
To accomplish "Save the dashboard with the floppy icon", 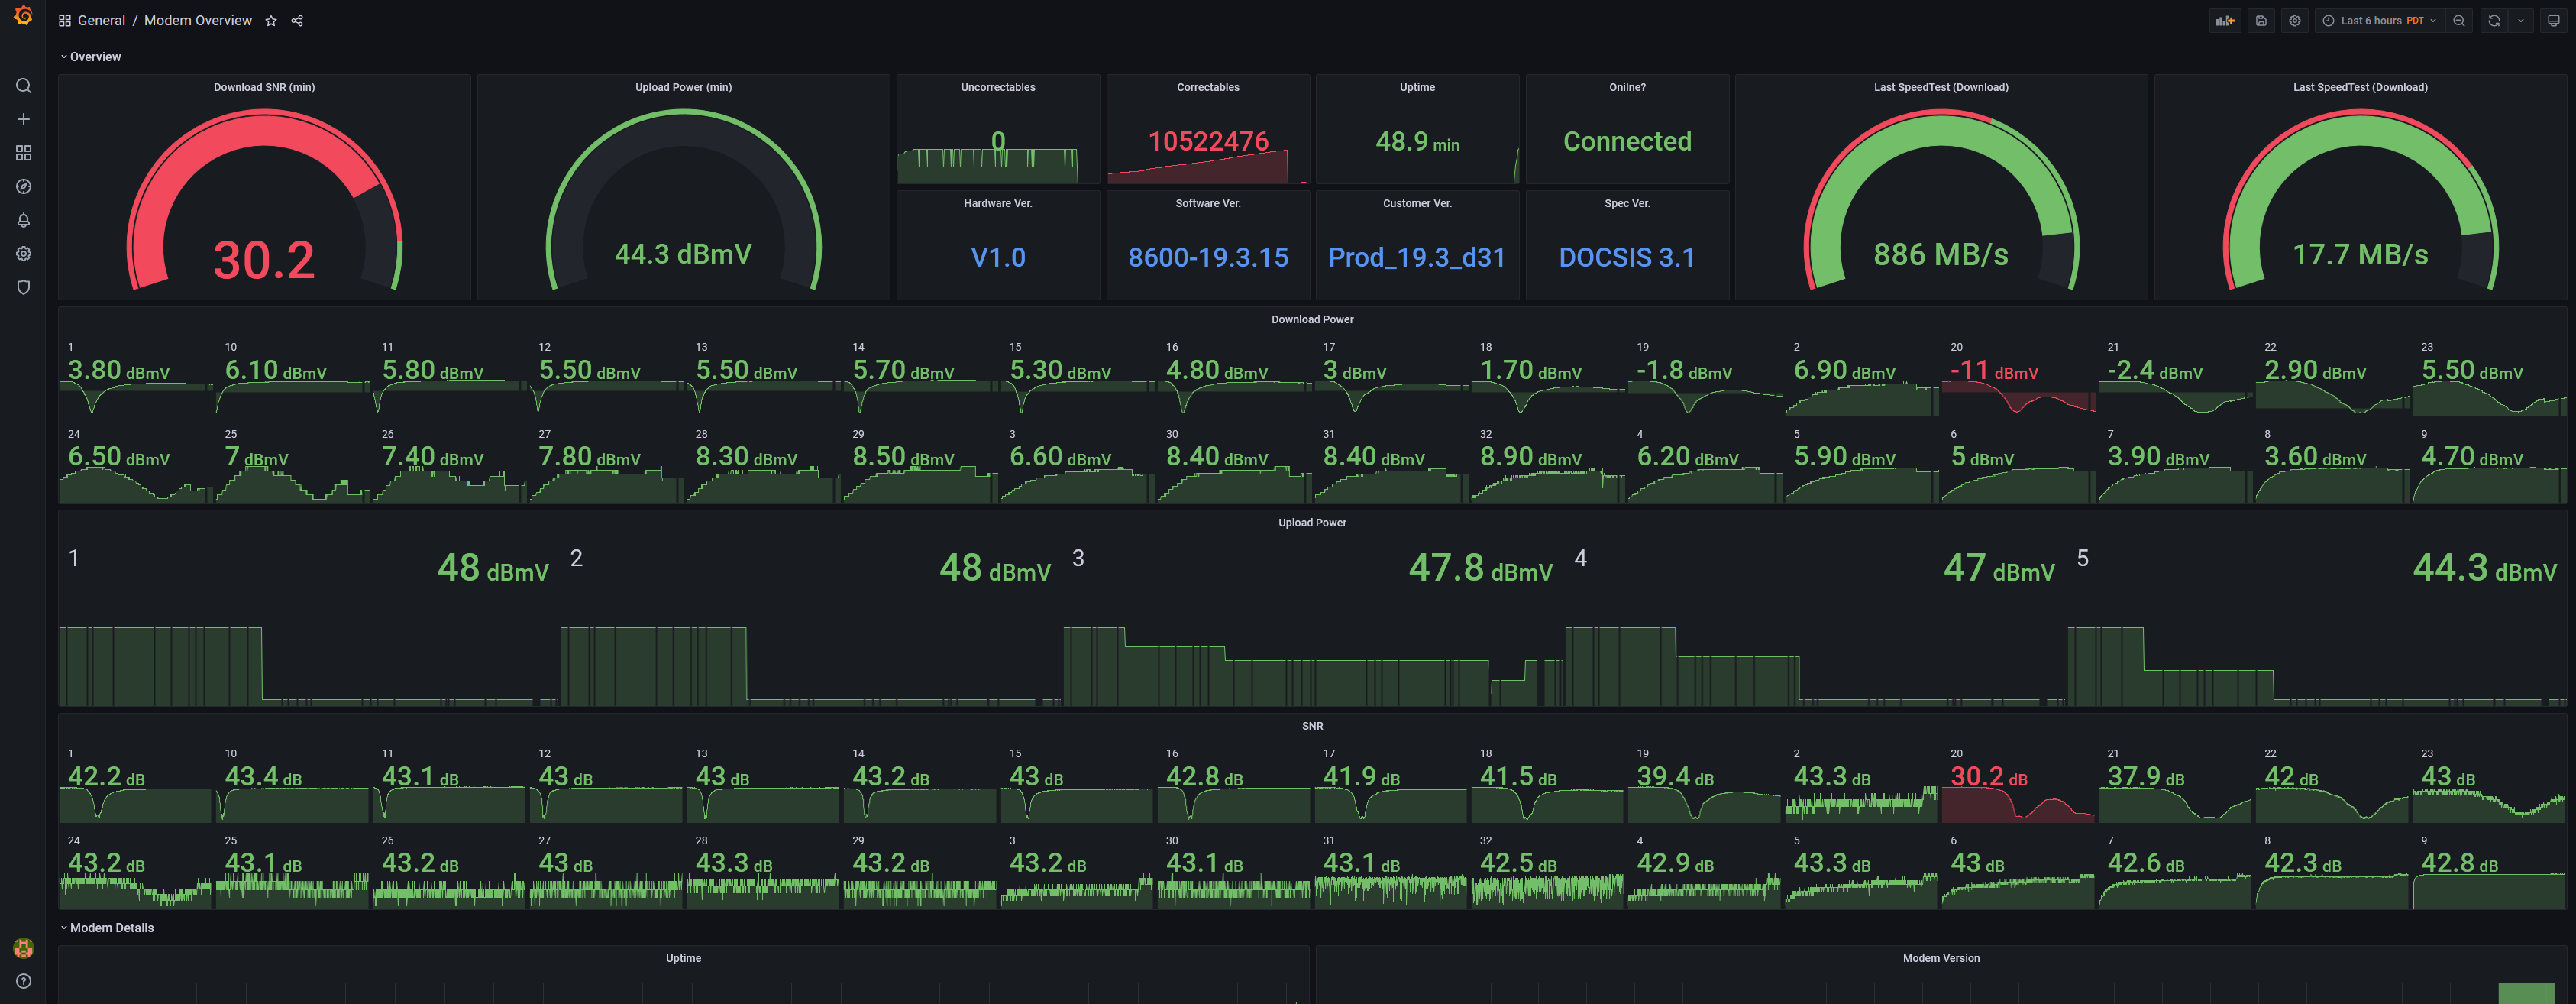I will (x=2261, y=20).
